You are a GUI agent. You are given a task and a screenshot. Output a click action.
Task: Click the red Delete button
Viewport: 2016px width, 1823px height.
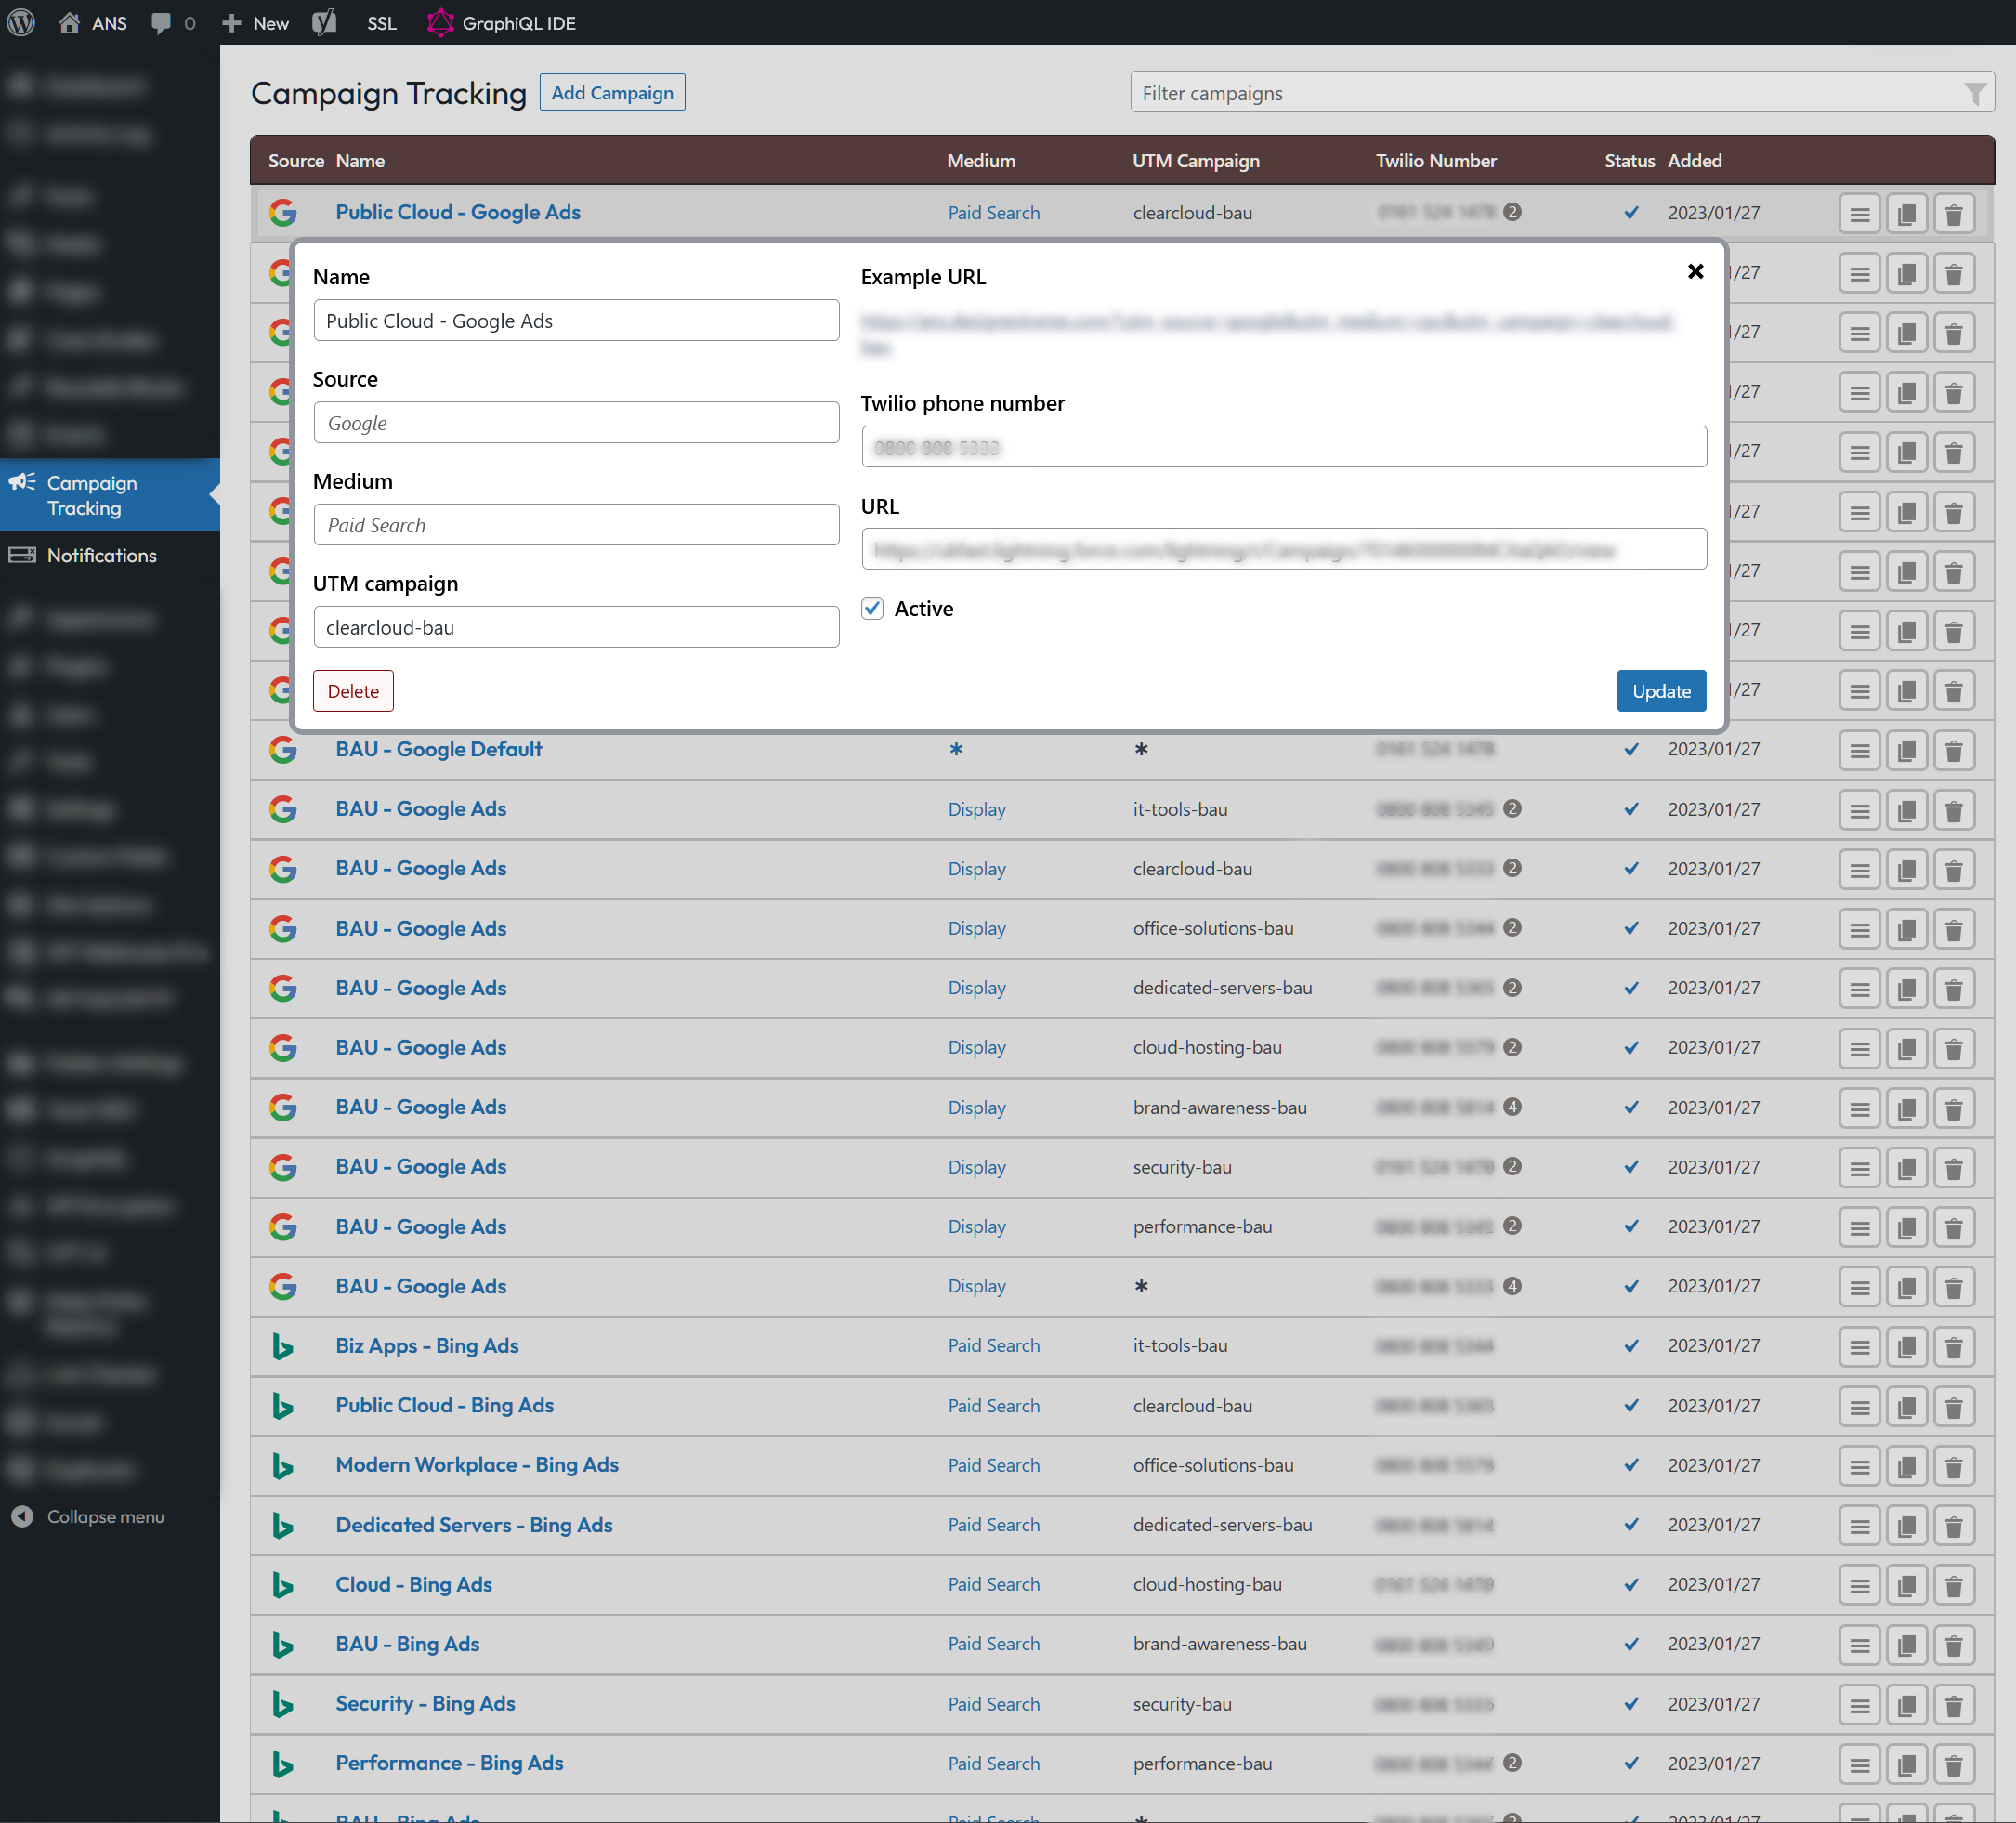[x=353, y=691]
